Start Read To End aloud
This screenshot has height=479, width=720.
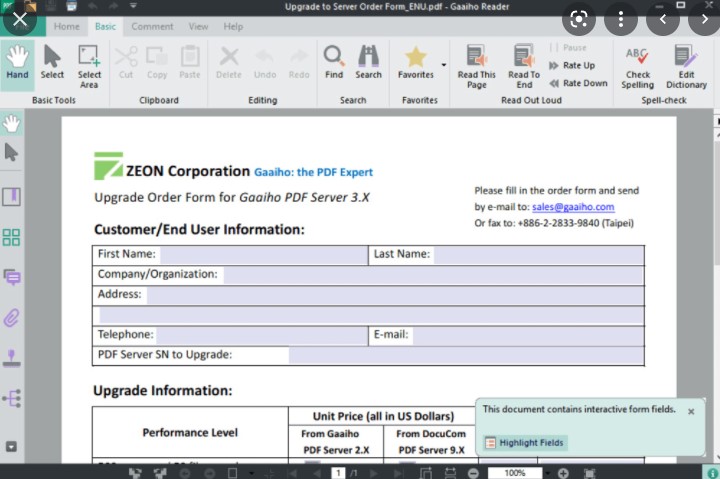[524, 67]
